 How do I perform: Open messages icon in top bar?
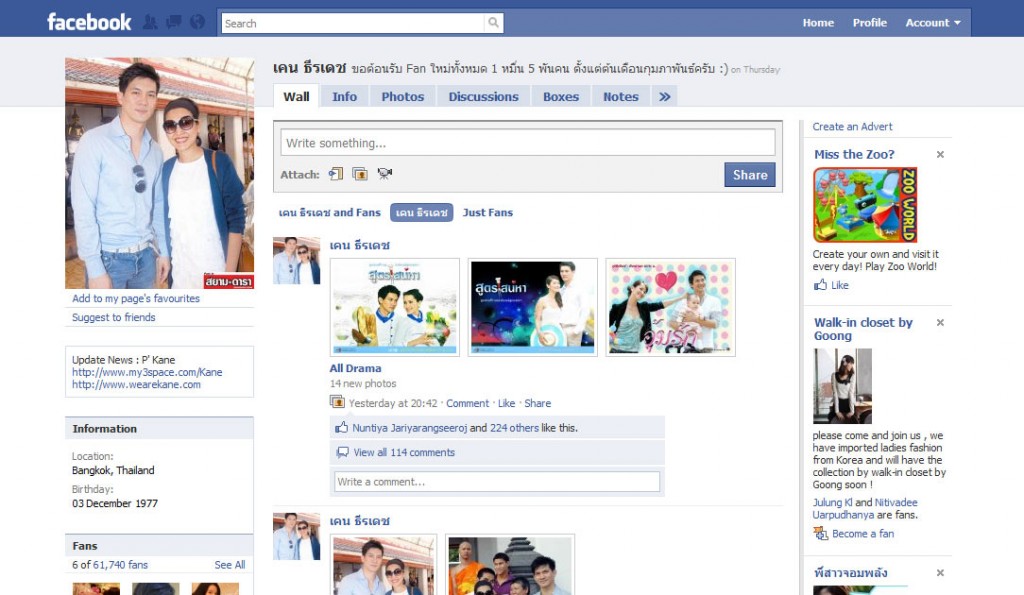tap(174, 22)
